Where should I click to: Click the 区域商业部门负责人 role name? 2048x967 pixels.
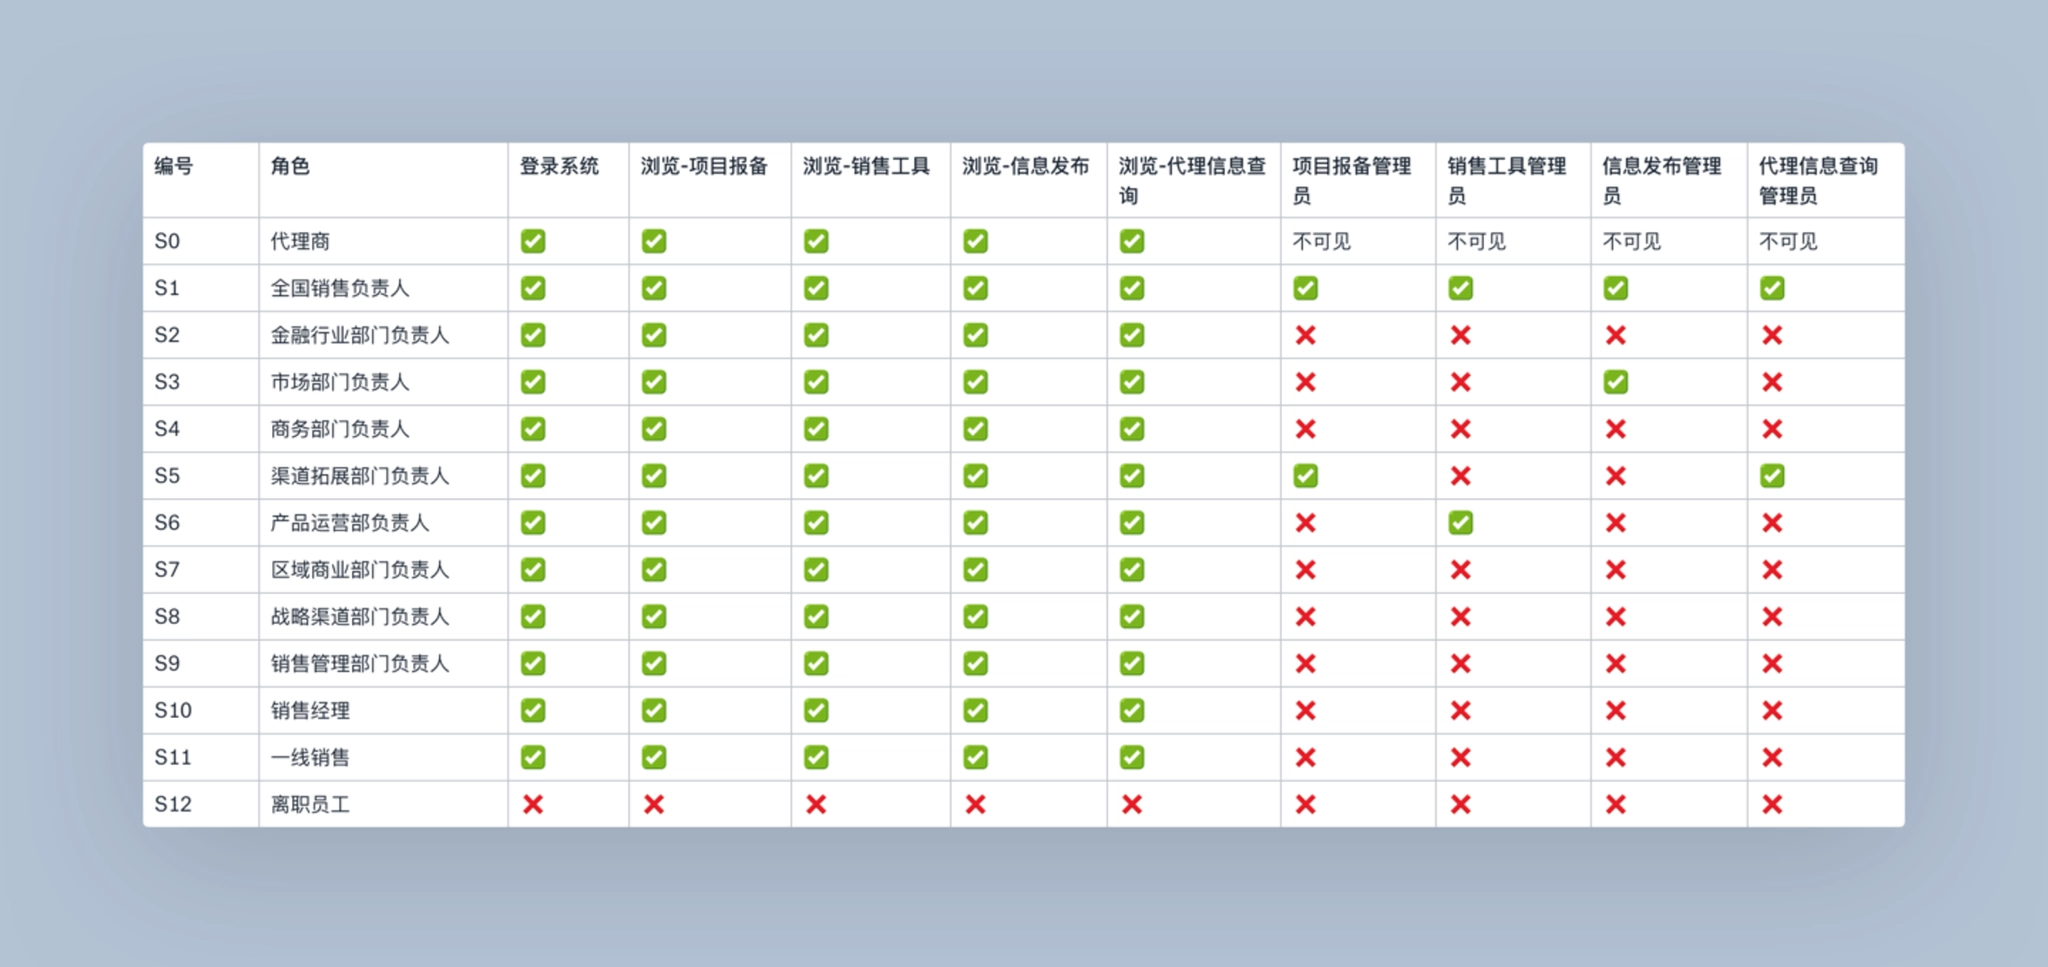click(360, 570)
